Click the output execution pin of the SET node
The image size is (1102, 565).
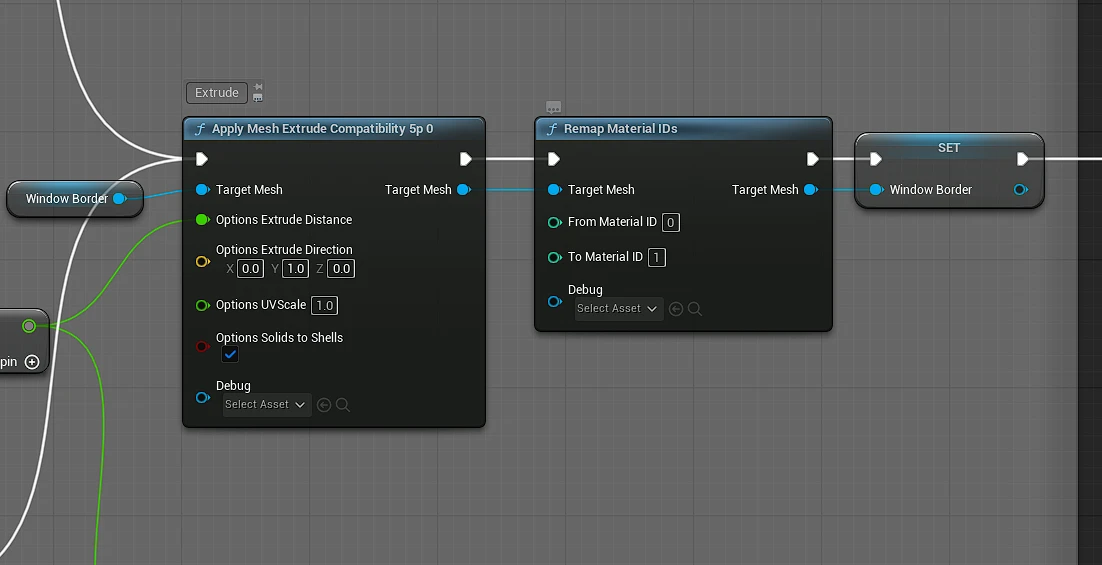pyautogui.click(x=1023, y=160)
